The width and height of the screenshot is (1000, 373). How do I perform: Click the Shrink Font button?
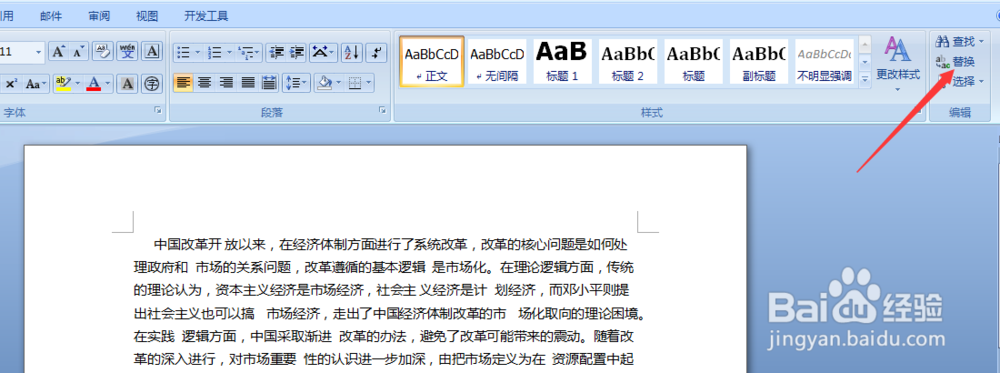pyautogui.click(x=77, y=52)
